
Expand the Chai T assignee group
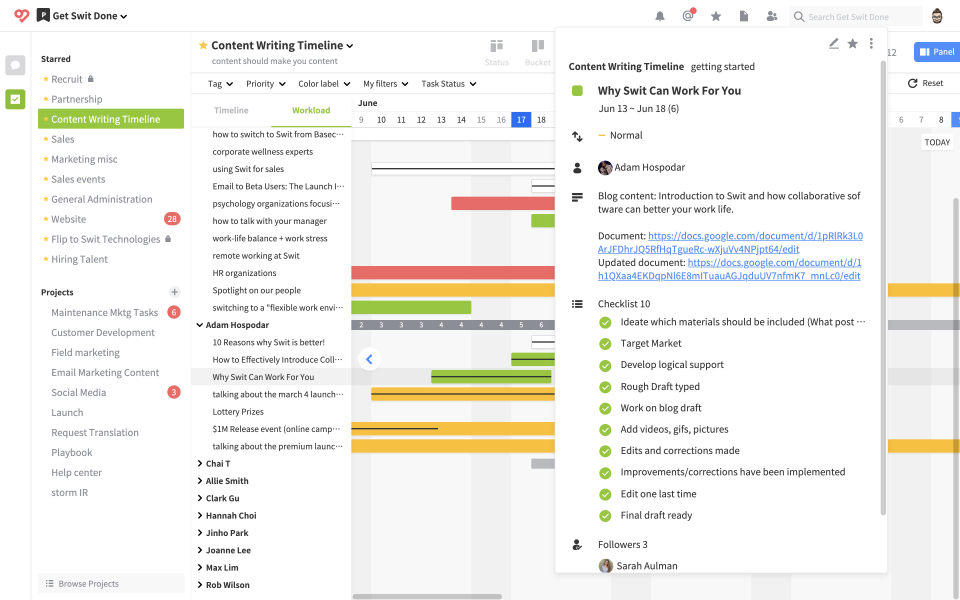(x=199, y=464)
